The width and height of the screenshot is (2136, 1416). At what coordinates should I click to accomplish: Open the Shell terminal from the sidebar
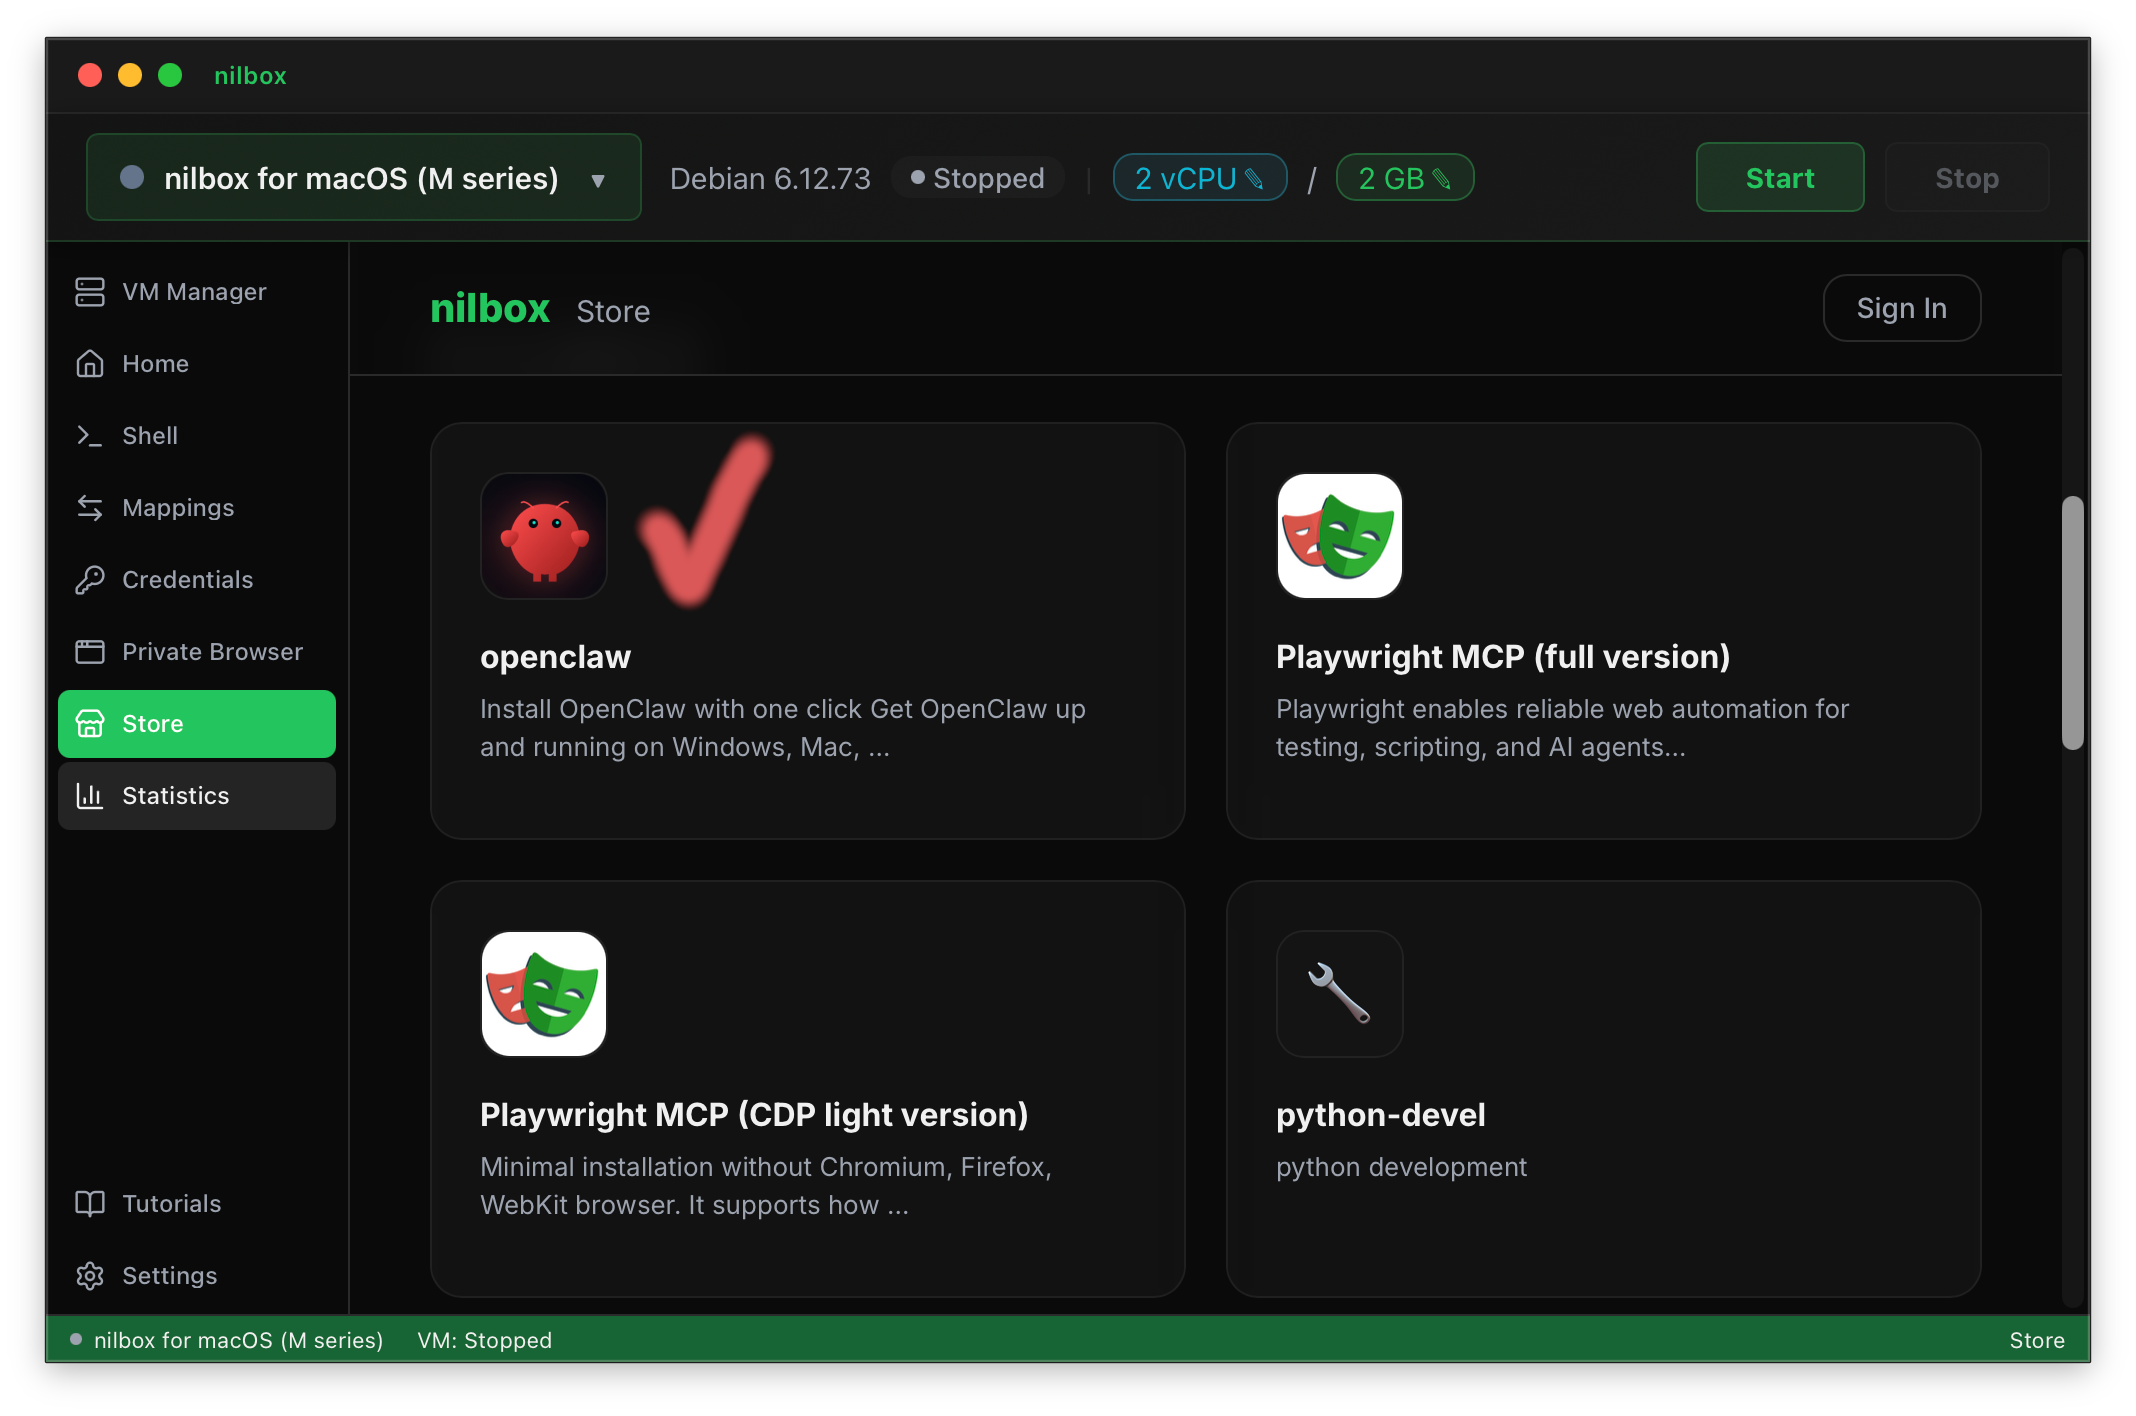150,436
